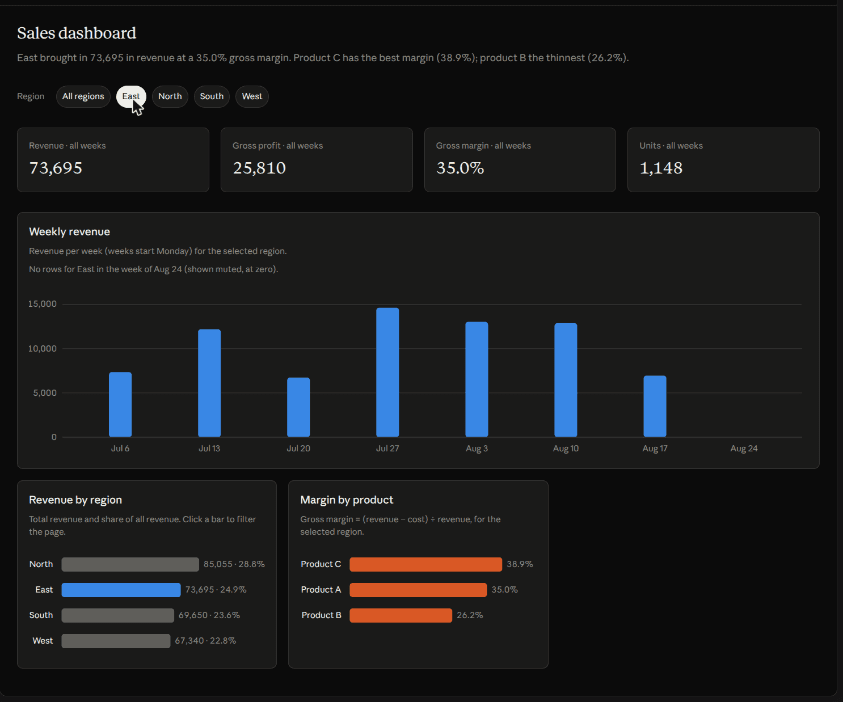Click the gross margin formula description
The image size is (843, 702).
tap(401, 526)
